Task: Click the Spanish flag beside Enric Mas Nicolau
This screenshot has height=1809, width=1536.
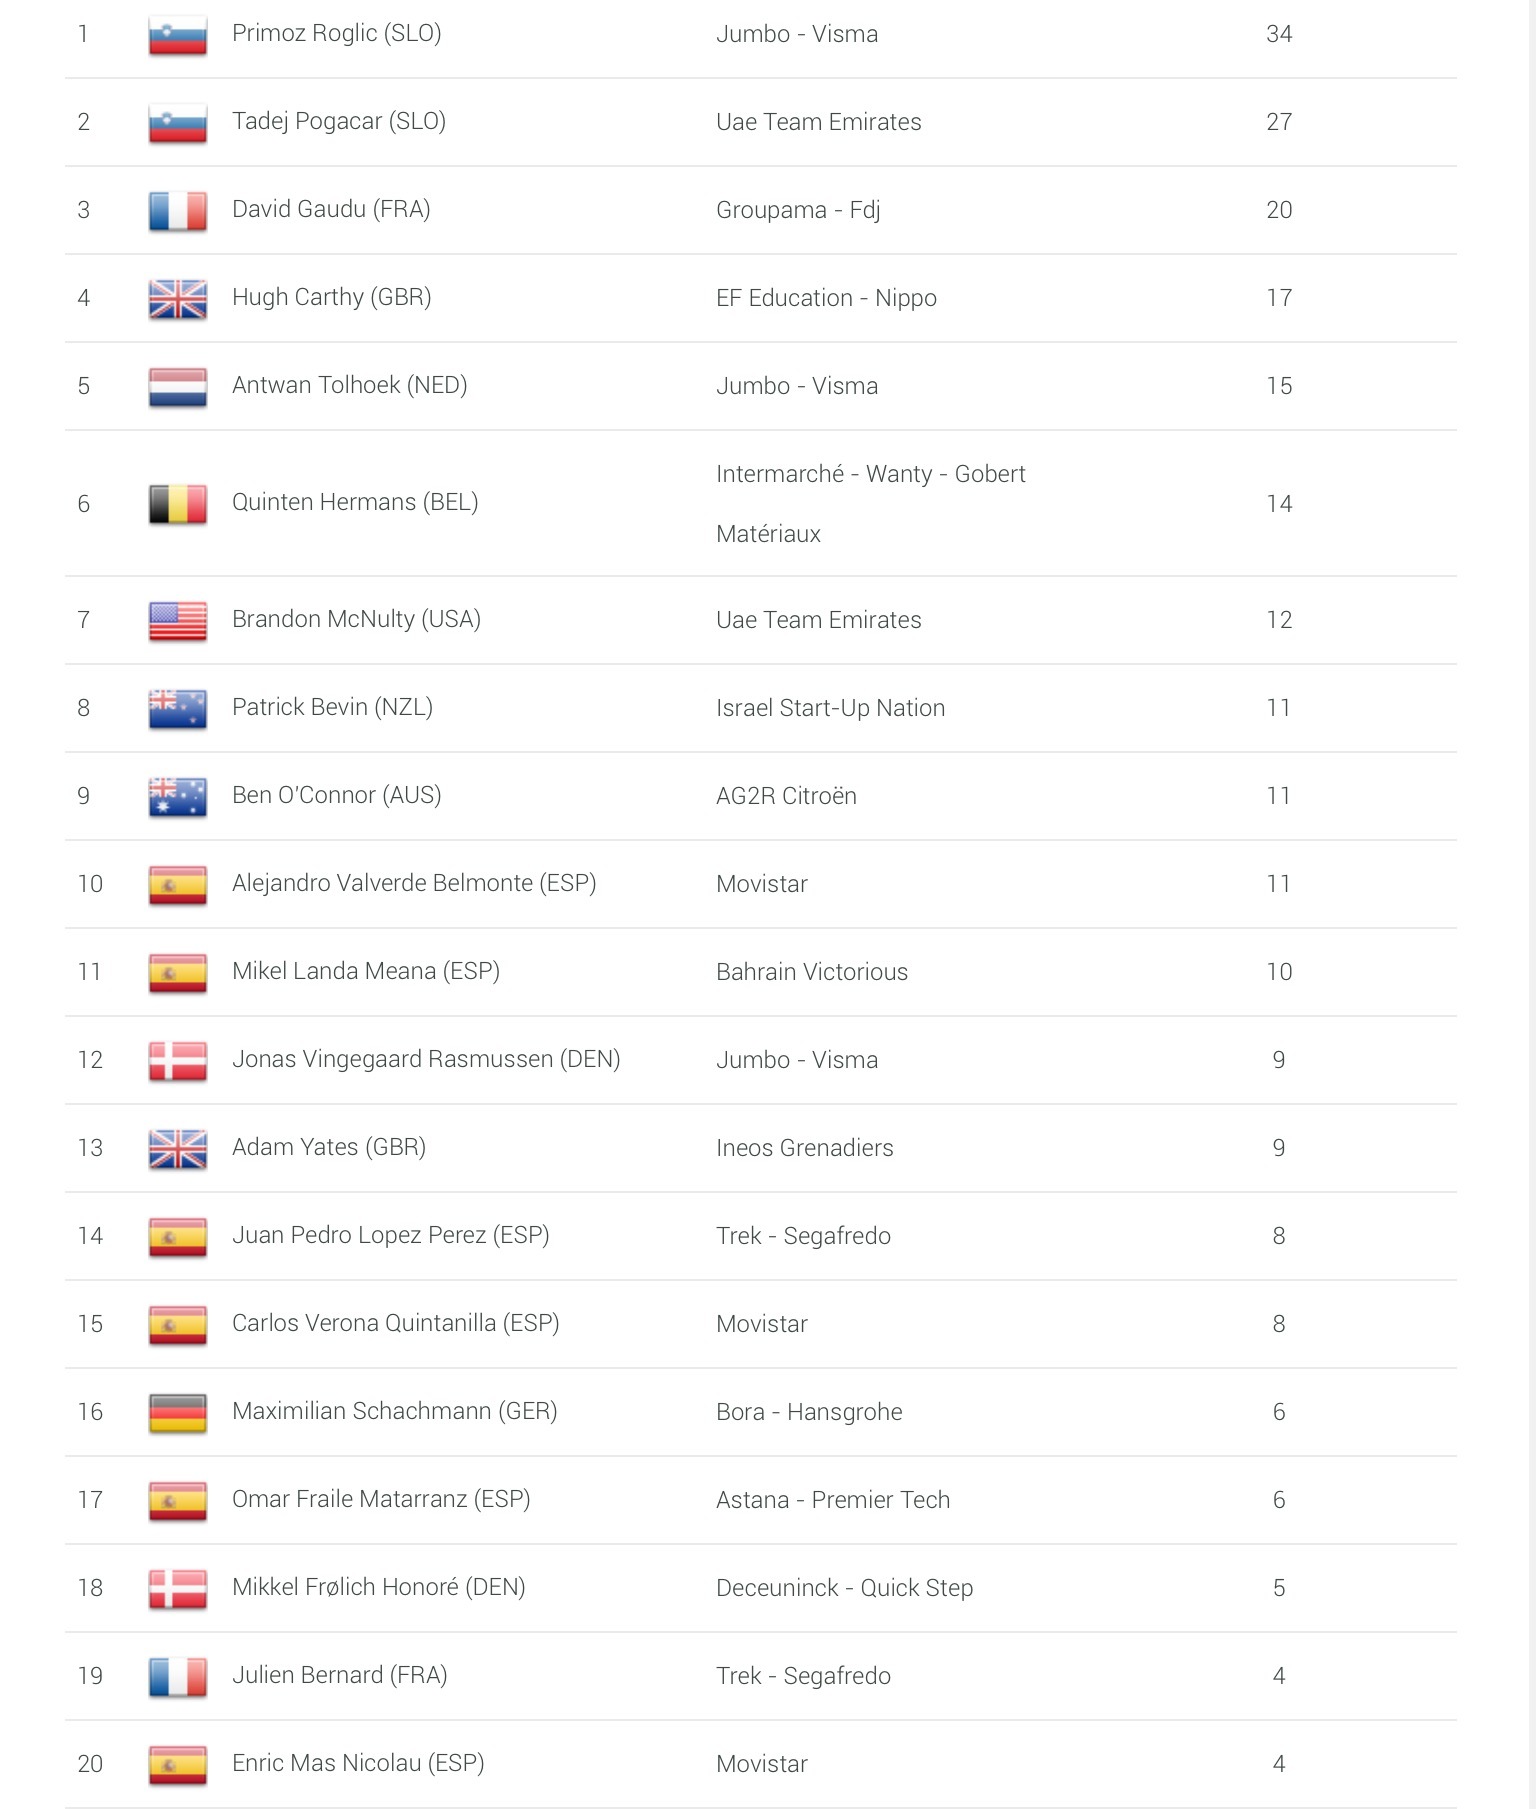Action: pos(177,1765)
